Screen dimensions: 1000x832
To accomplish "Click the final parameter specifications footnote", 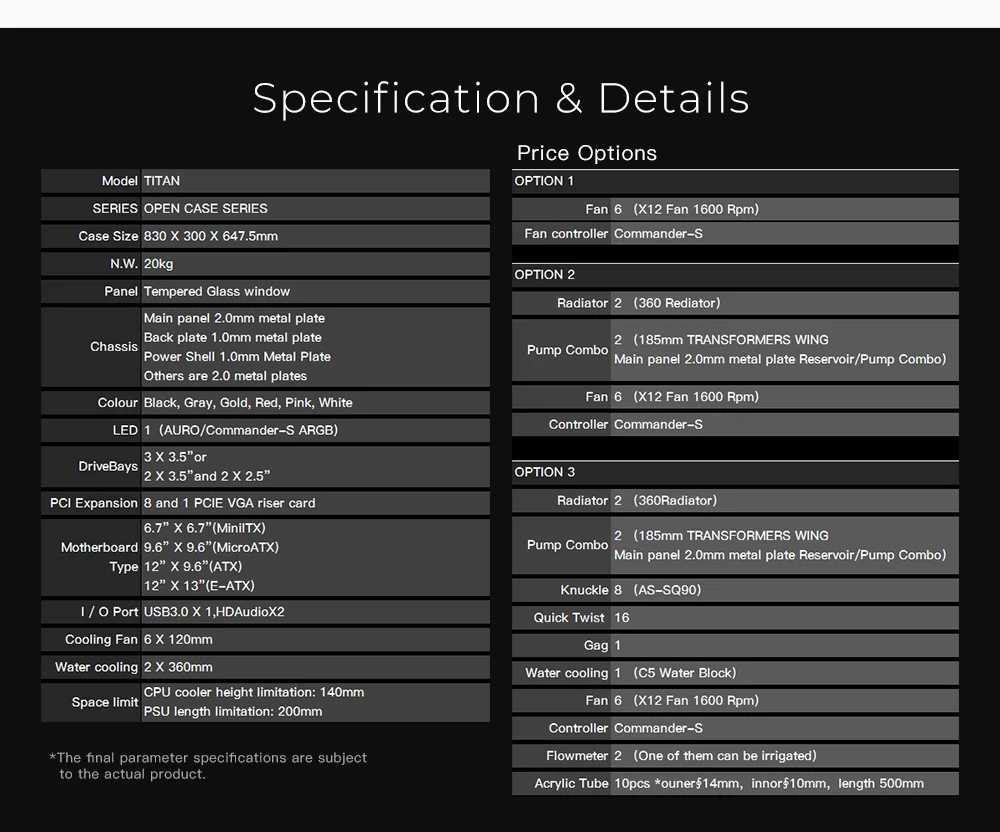I will [x=208, y=766].
